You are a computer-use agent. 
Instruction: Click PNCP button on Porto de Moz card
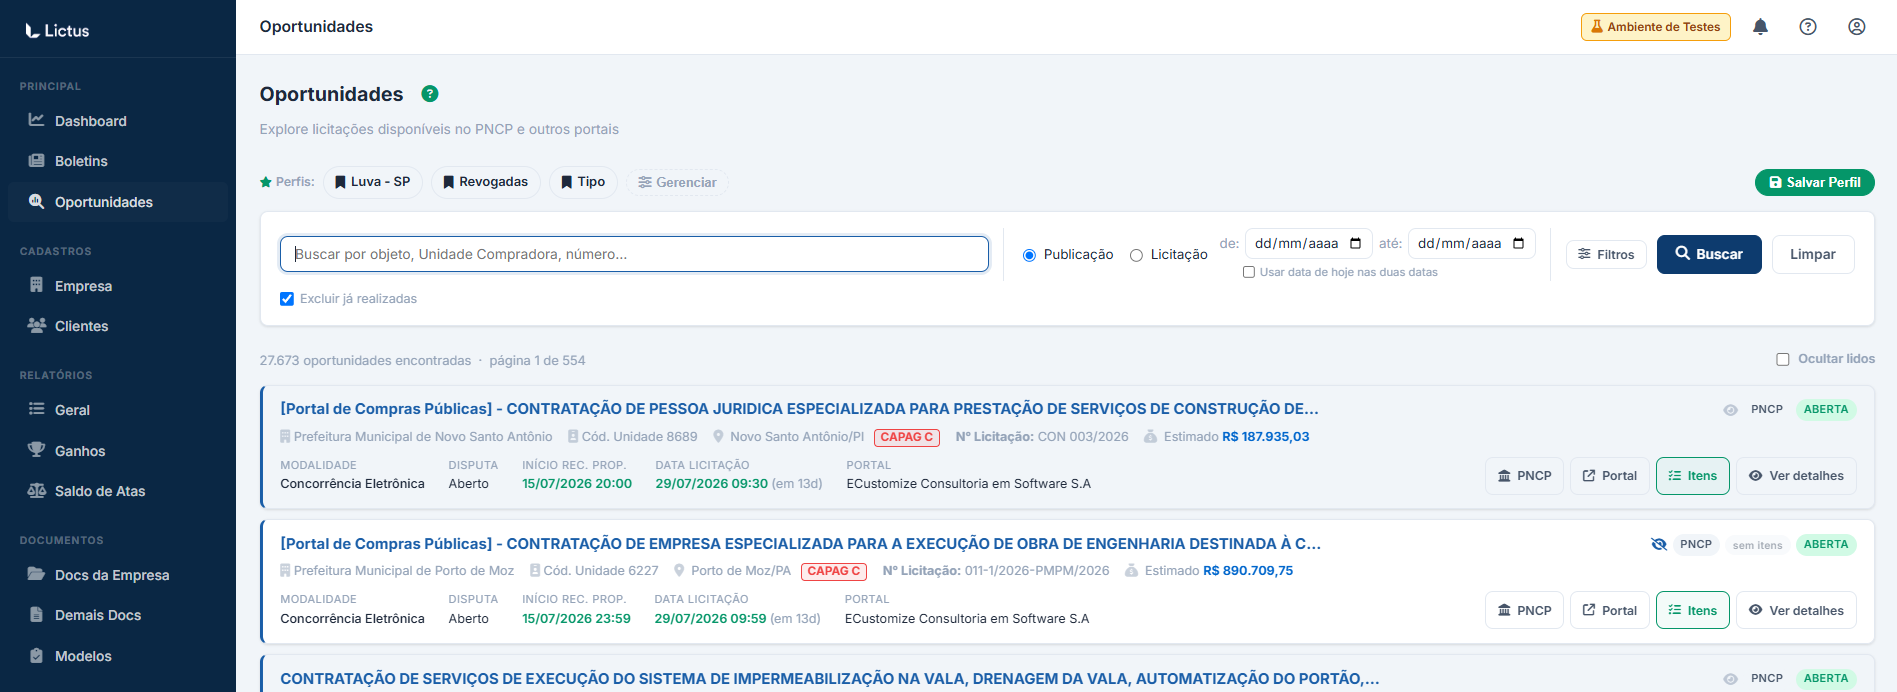point(1524,611)
